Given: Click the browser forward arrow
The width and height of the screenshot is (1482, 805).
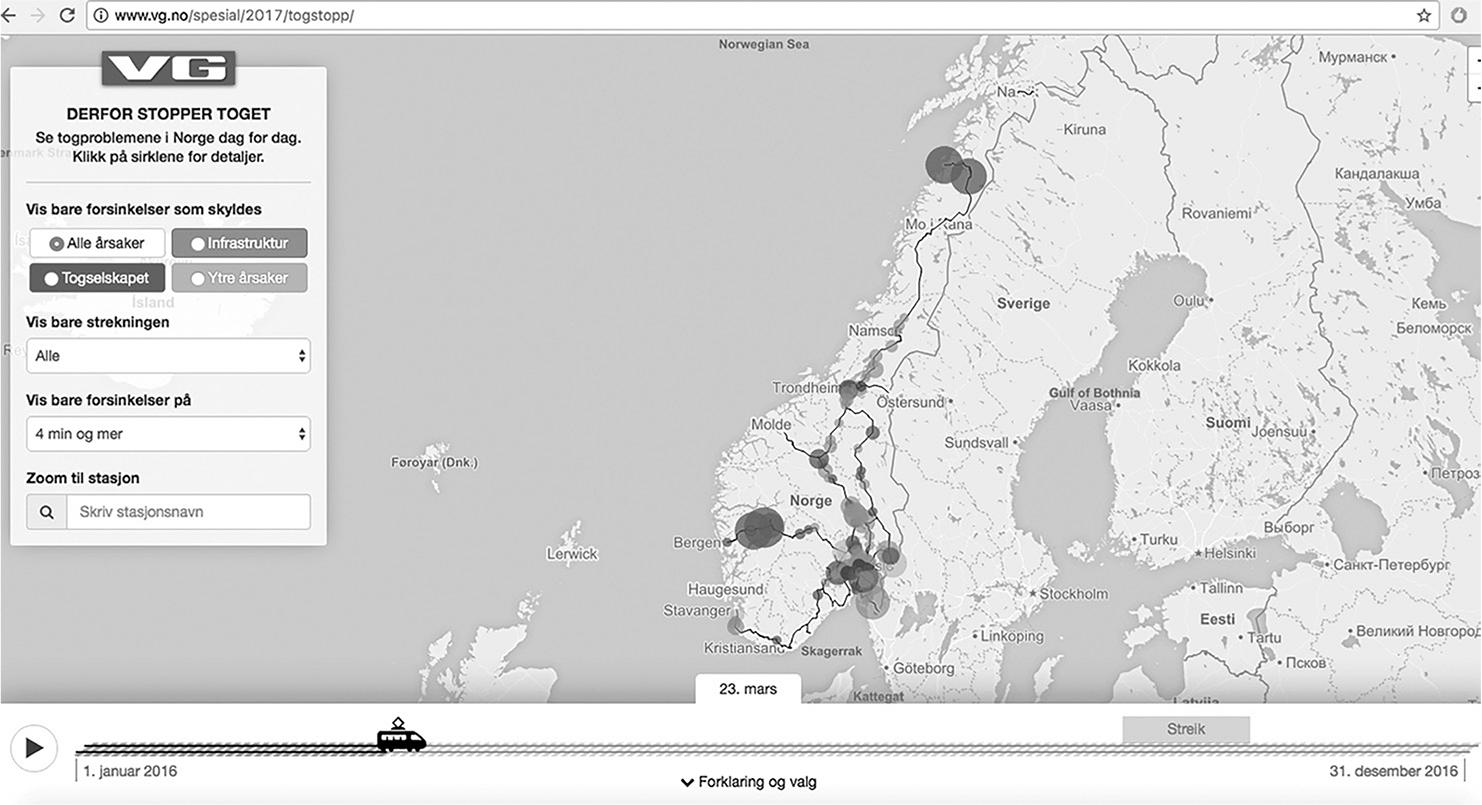Looking at the screenshot, I should coord(38,15).
